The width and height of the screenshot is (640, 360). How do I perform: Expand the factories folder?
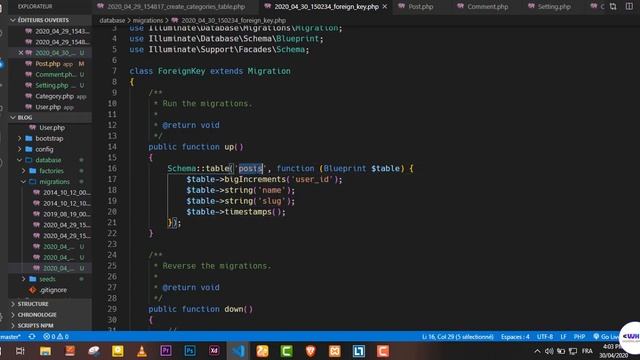[51, 171]
